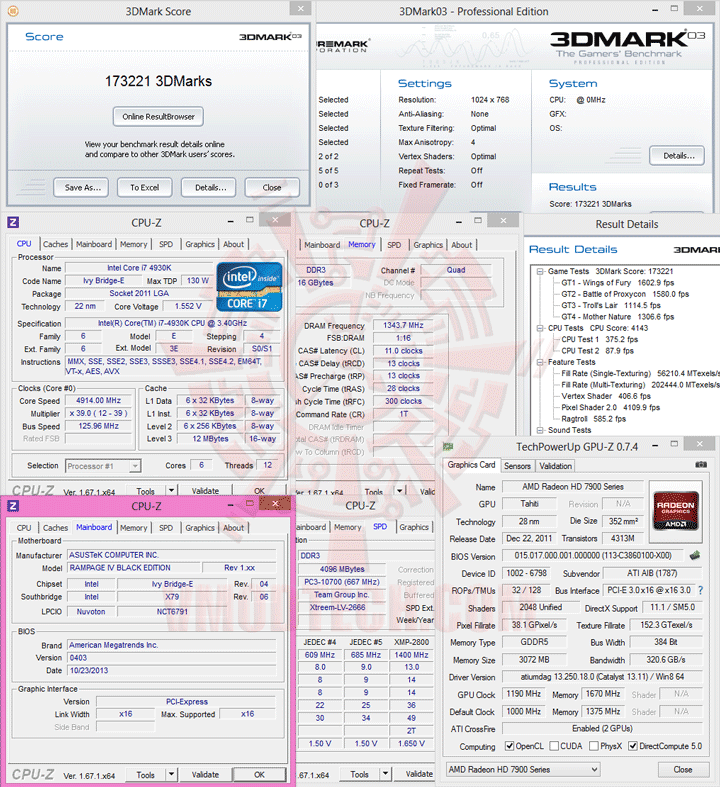
Task: Open the Tools dropdown arrow in CPU-Z SPD window
Action: (385, 774)
